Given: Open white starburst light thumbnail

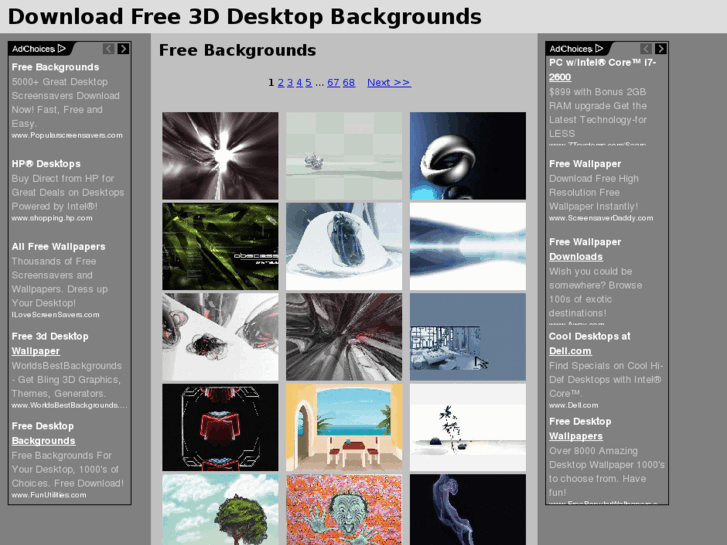Looking at the screenshot, I should (220, 155).
